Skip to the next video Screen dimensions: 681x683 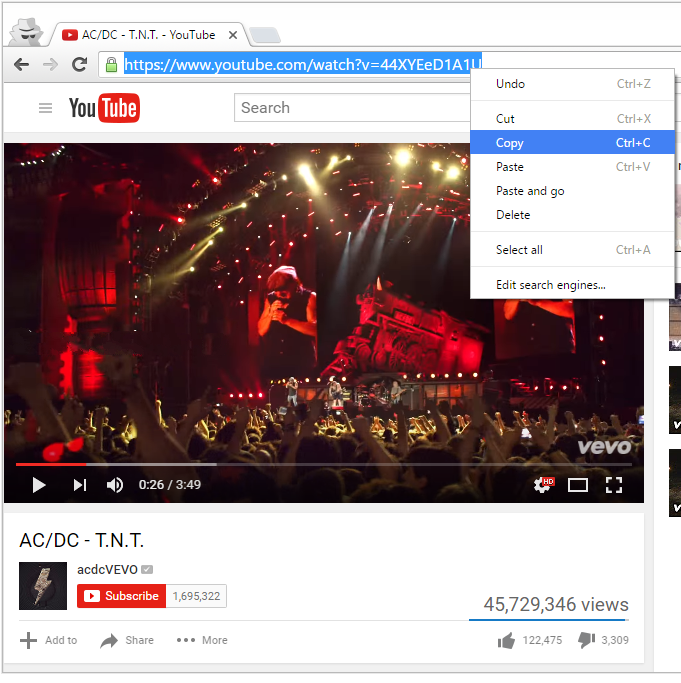pyautogui.click(x=80, y=485)
